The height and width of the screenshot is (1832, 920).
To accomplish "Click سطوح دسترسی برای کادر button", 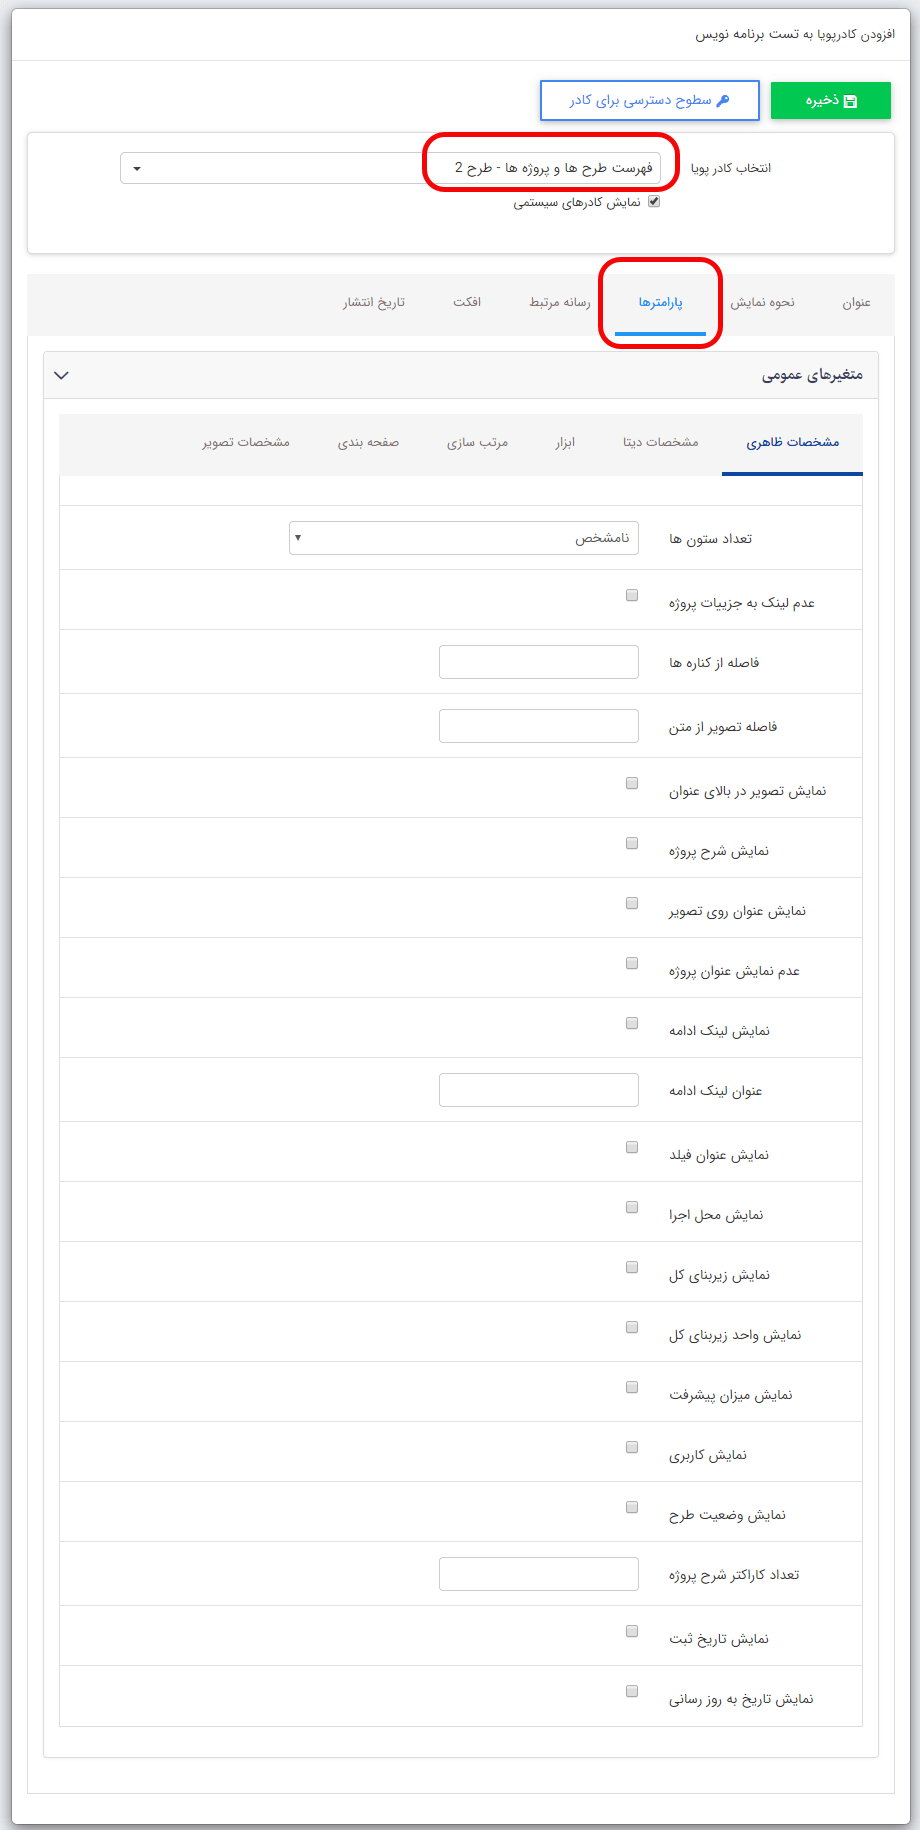I will click(x=650, y=100).
